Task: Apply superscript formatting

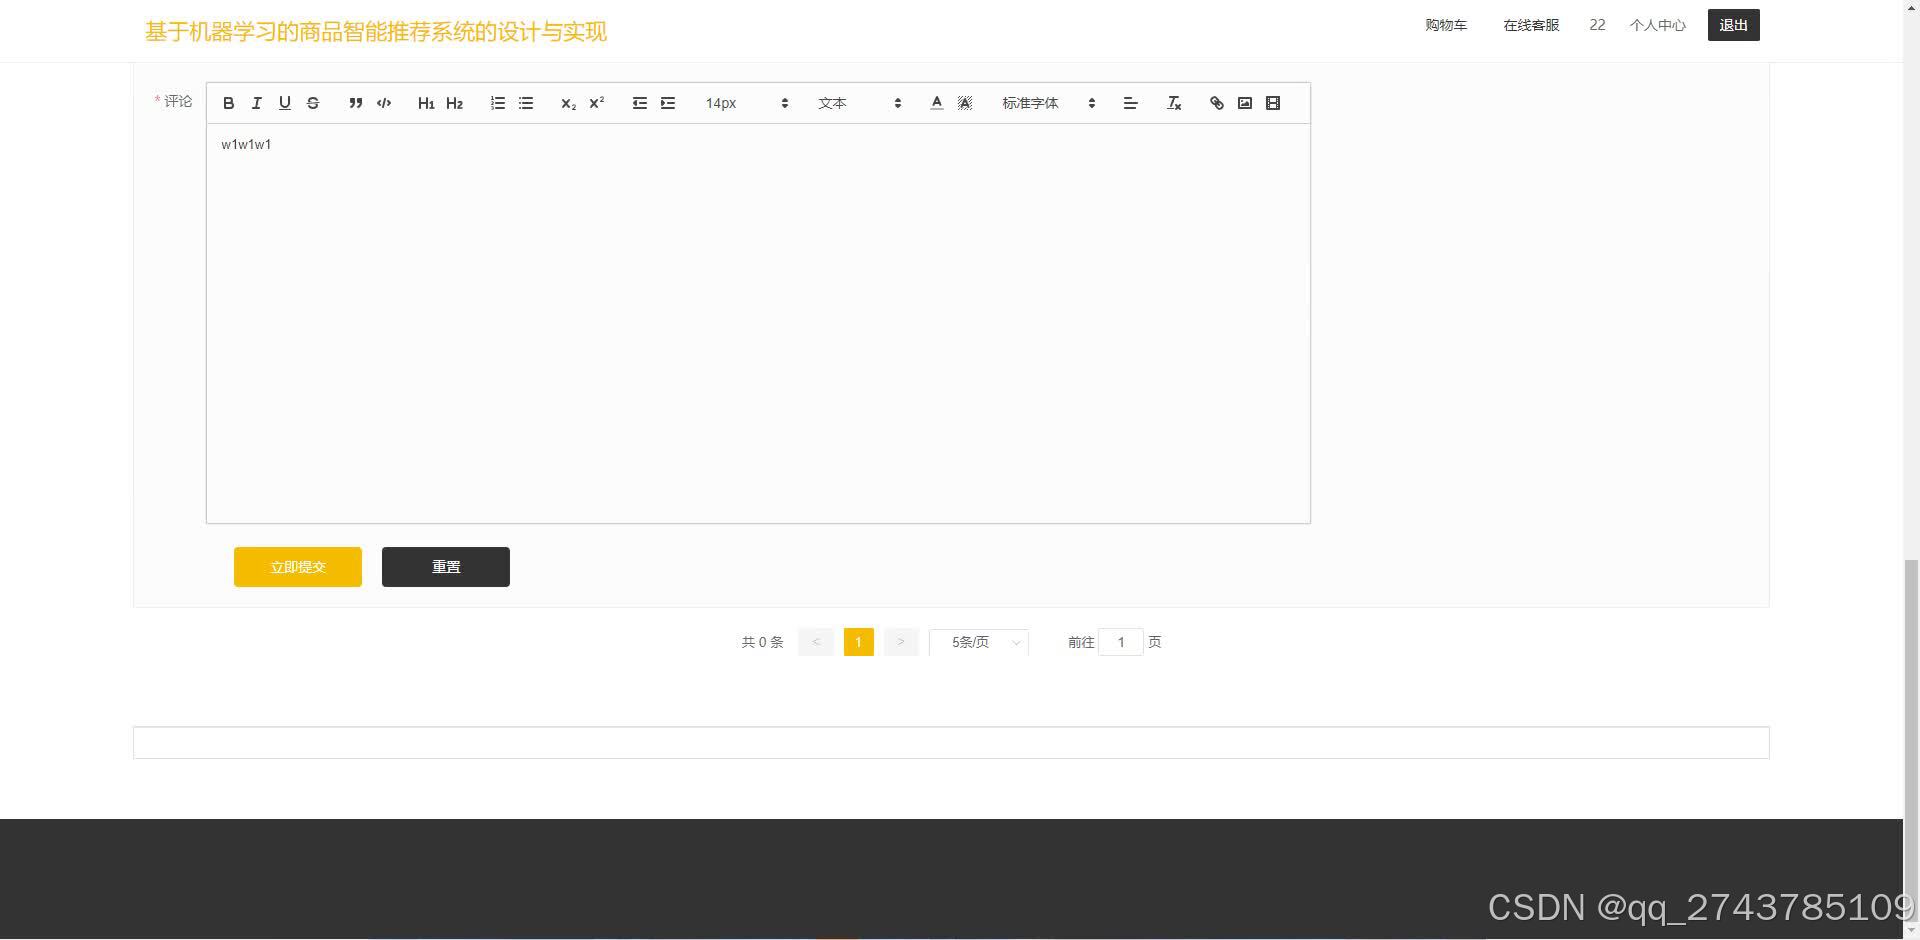Action: pyautogui.click(x=597, y=103)
